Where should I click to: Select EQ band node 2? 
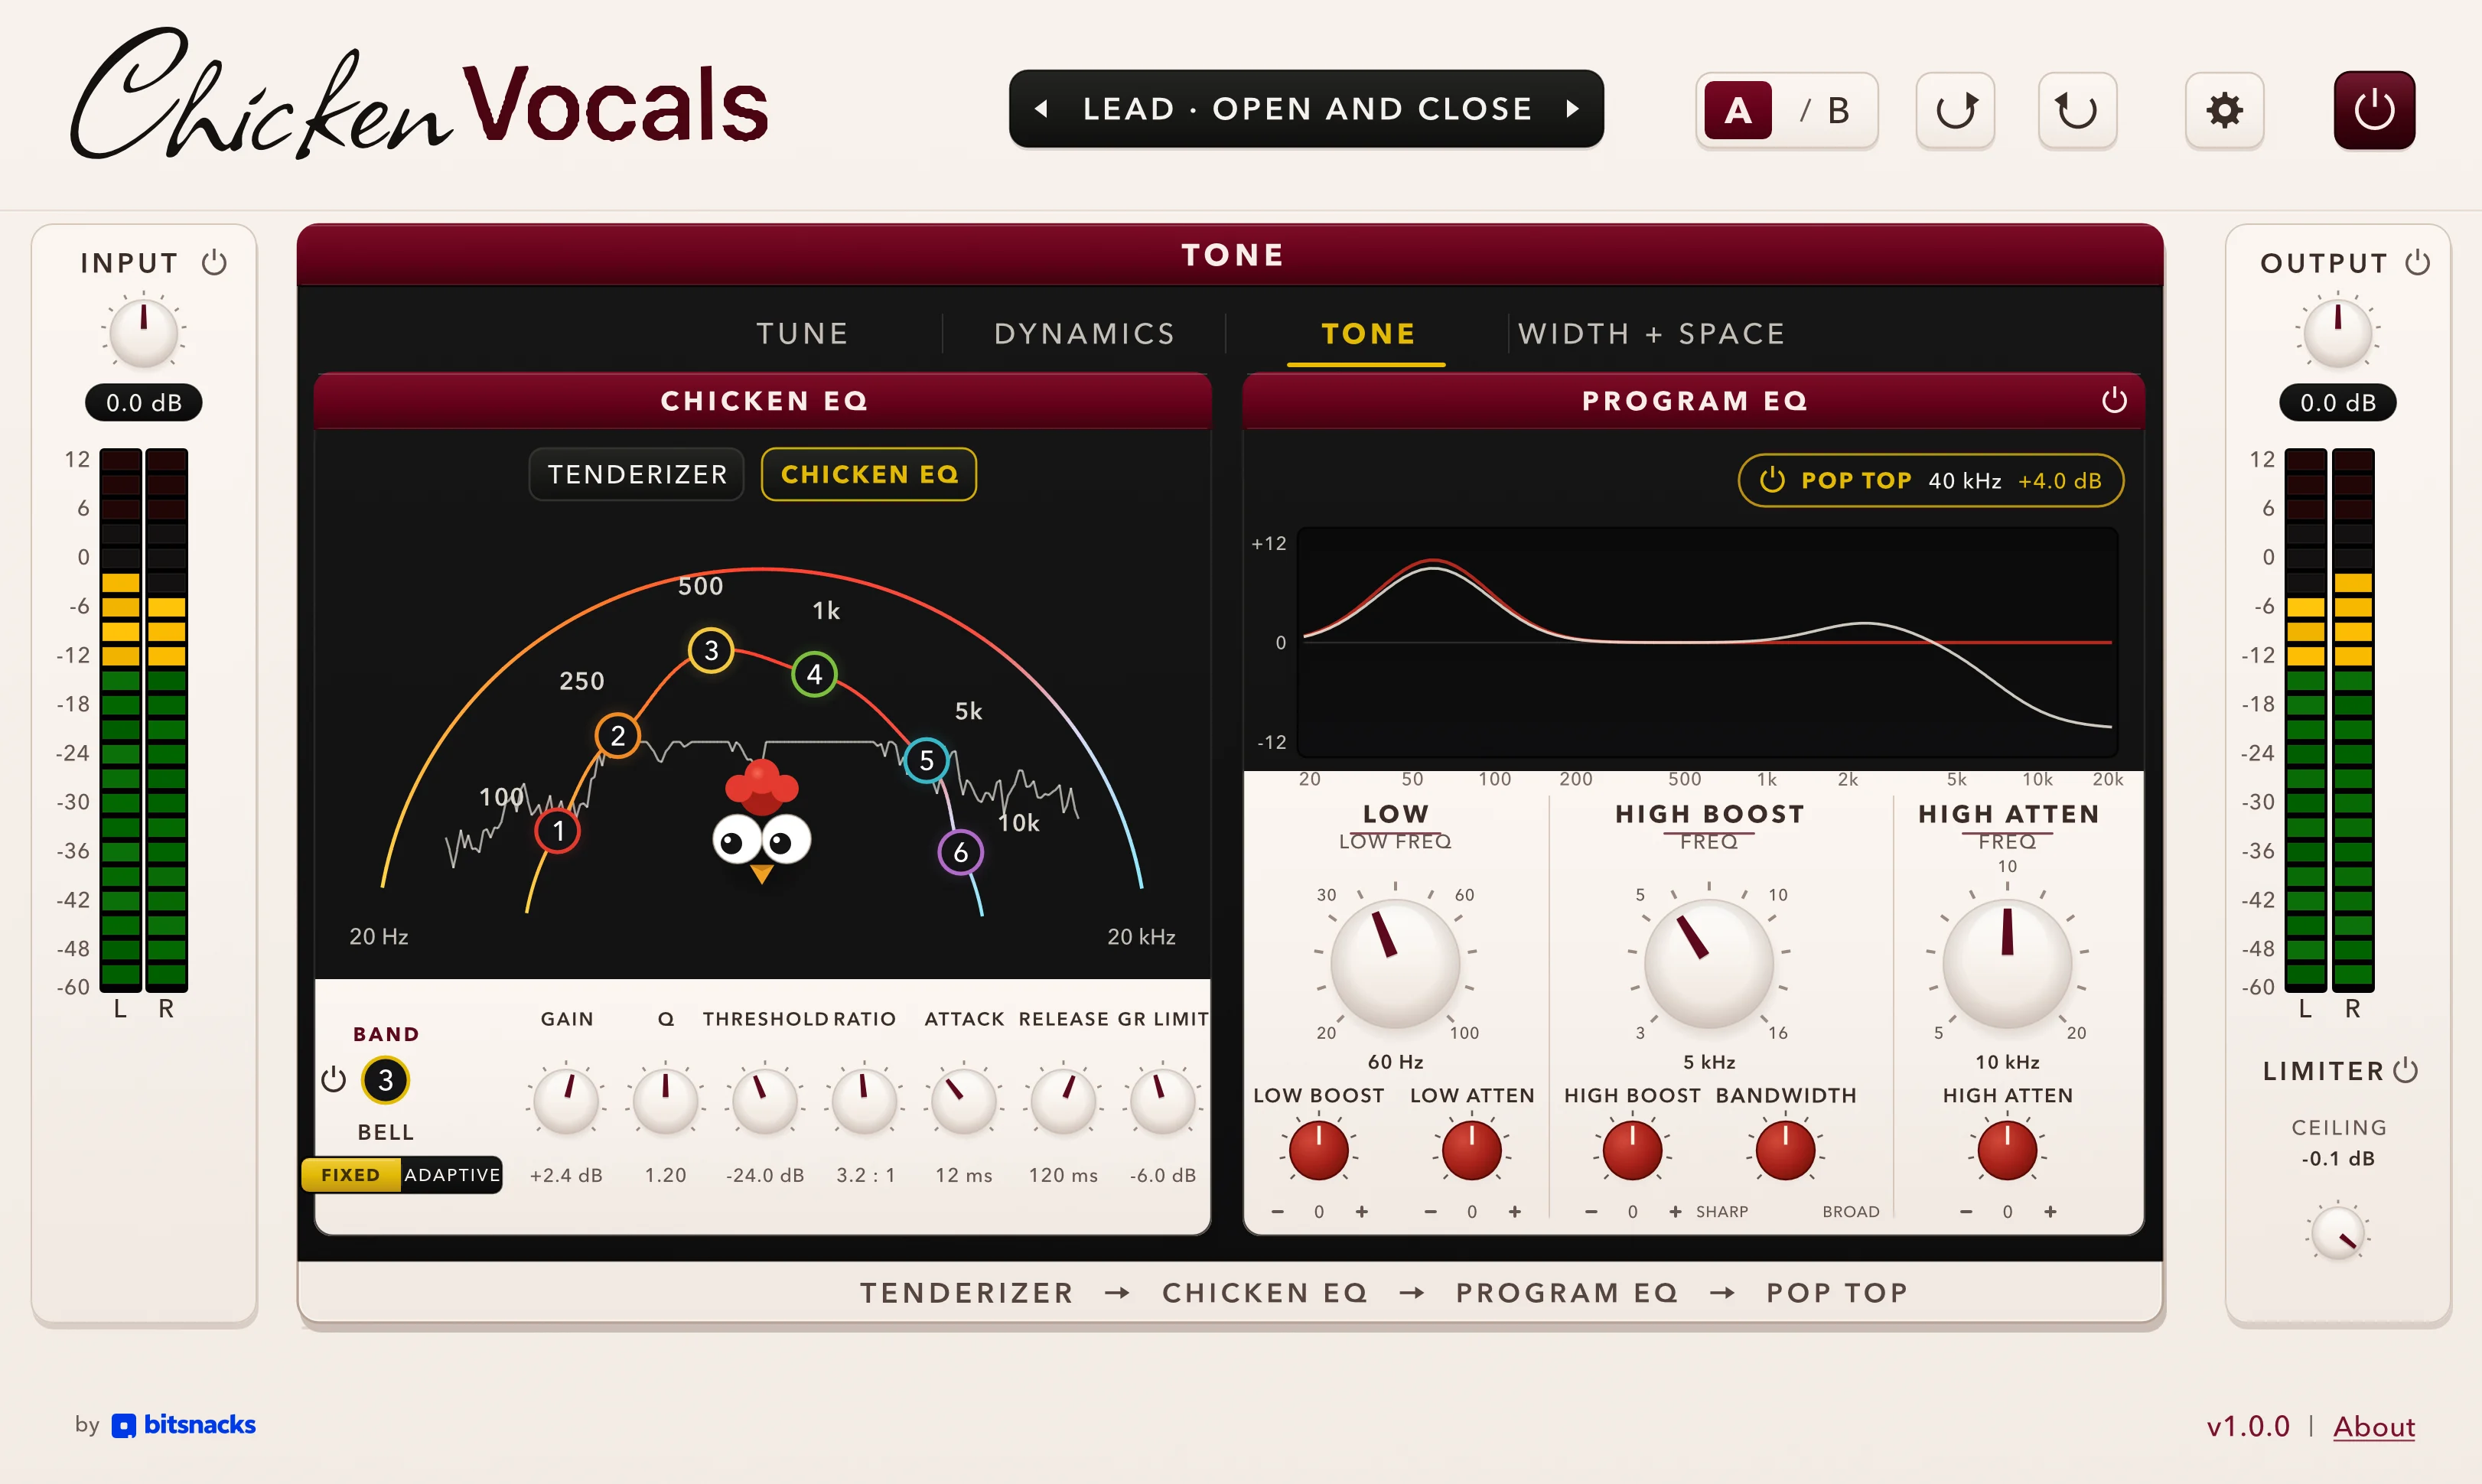point(618,736)
